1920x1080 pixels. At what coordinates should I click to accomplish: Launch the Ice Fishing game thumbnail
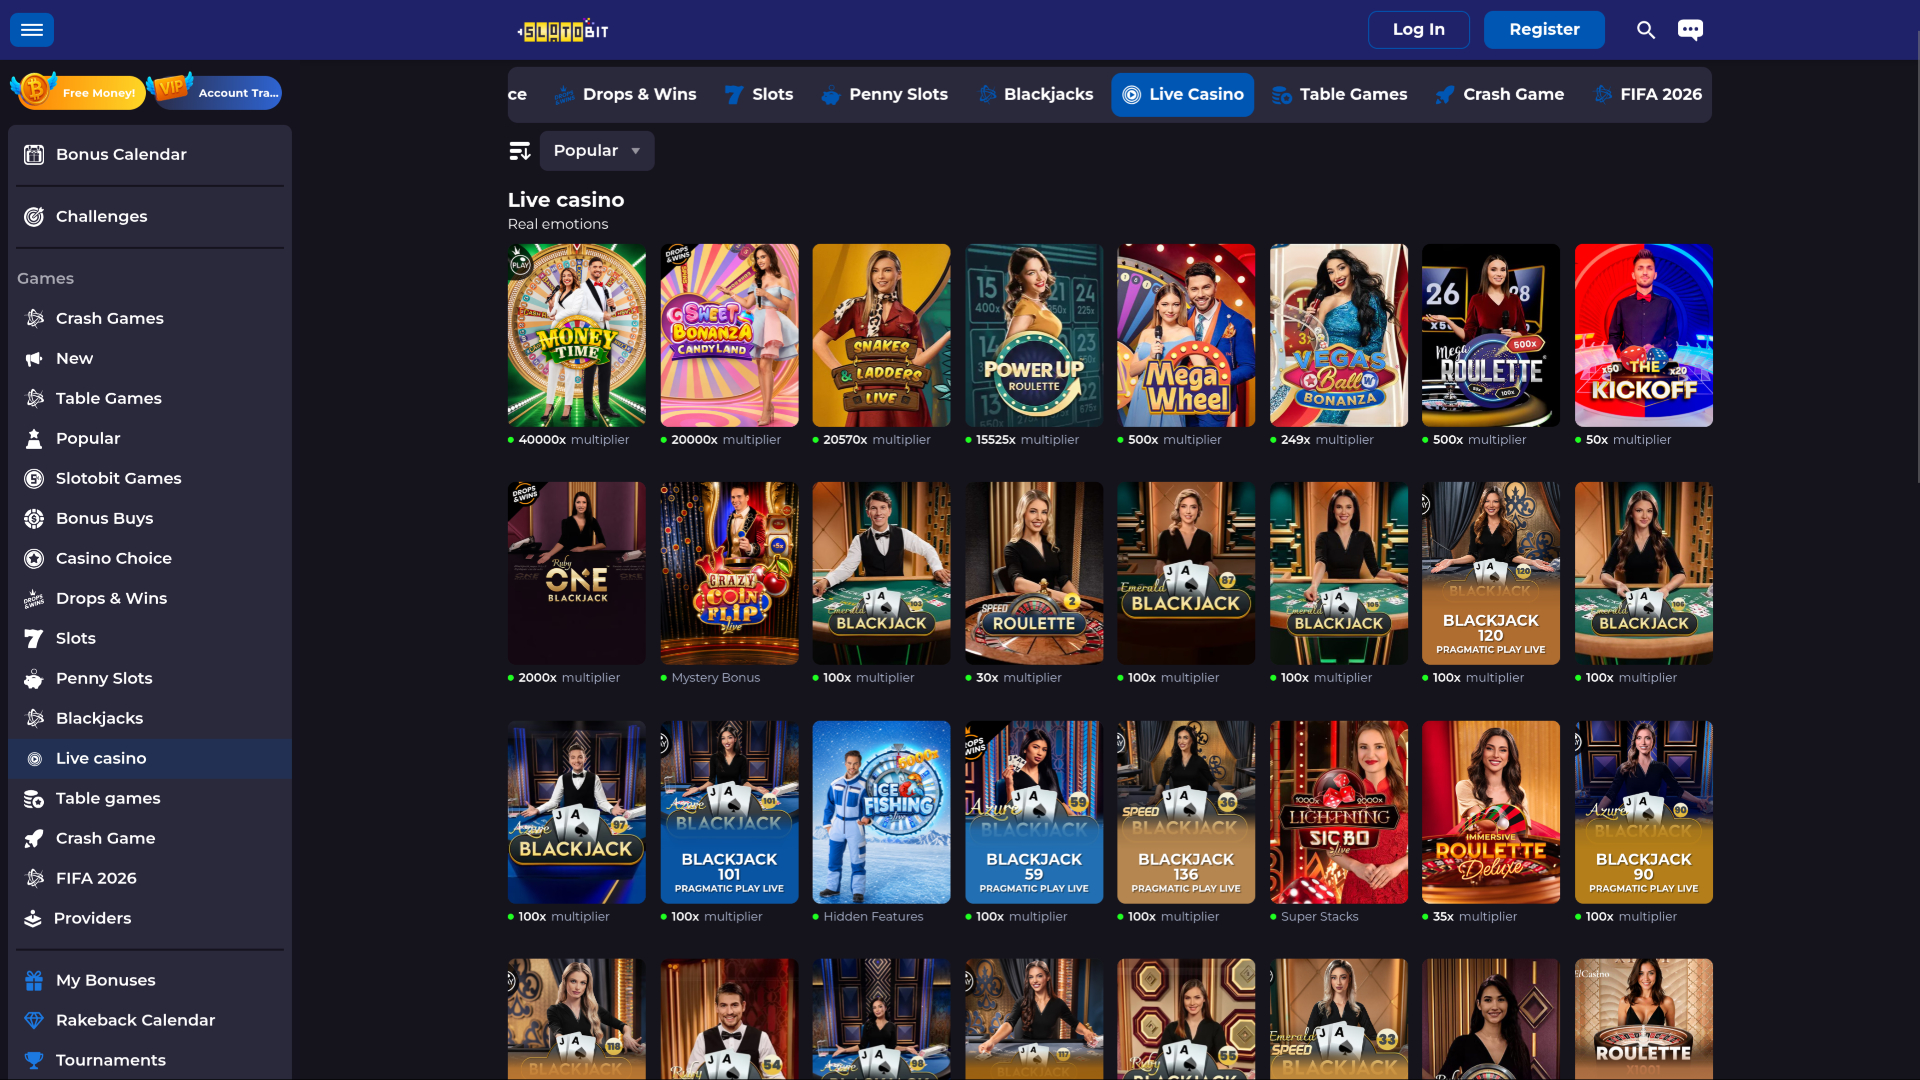(x=881, y=812)
